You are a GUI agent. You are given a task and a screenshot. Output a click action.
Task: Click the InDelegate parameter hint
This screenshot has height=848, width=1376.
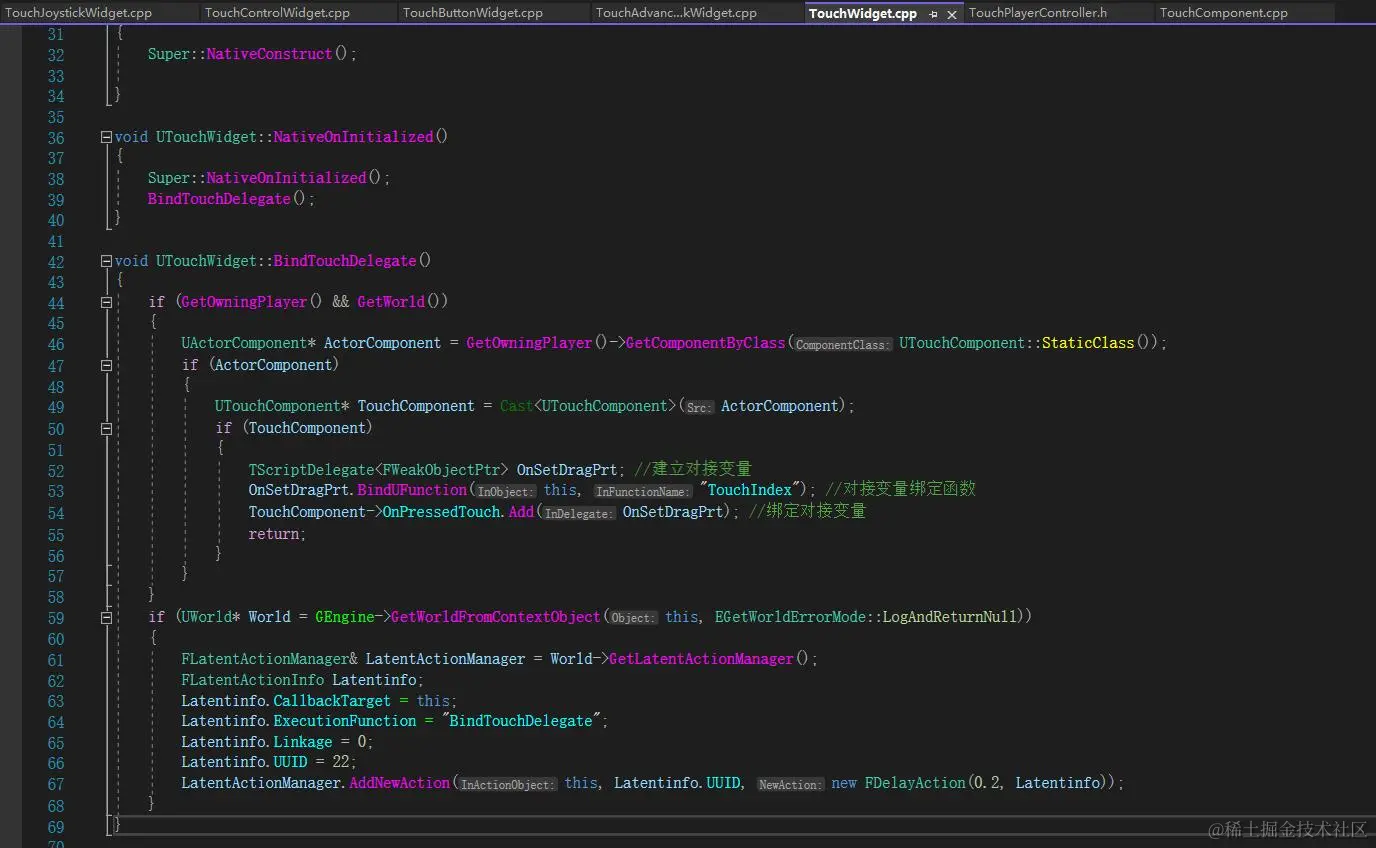pyautogui.click(x=579, y=513)
